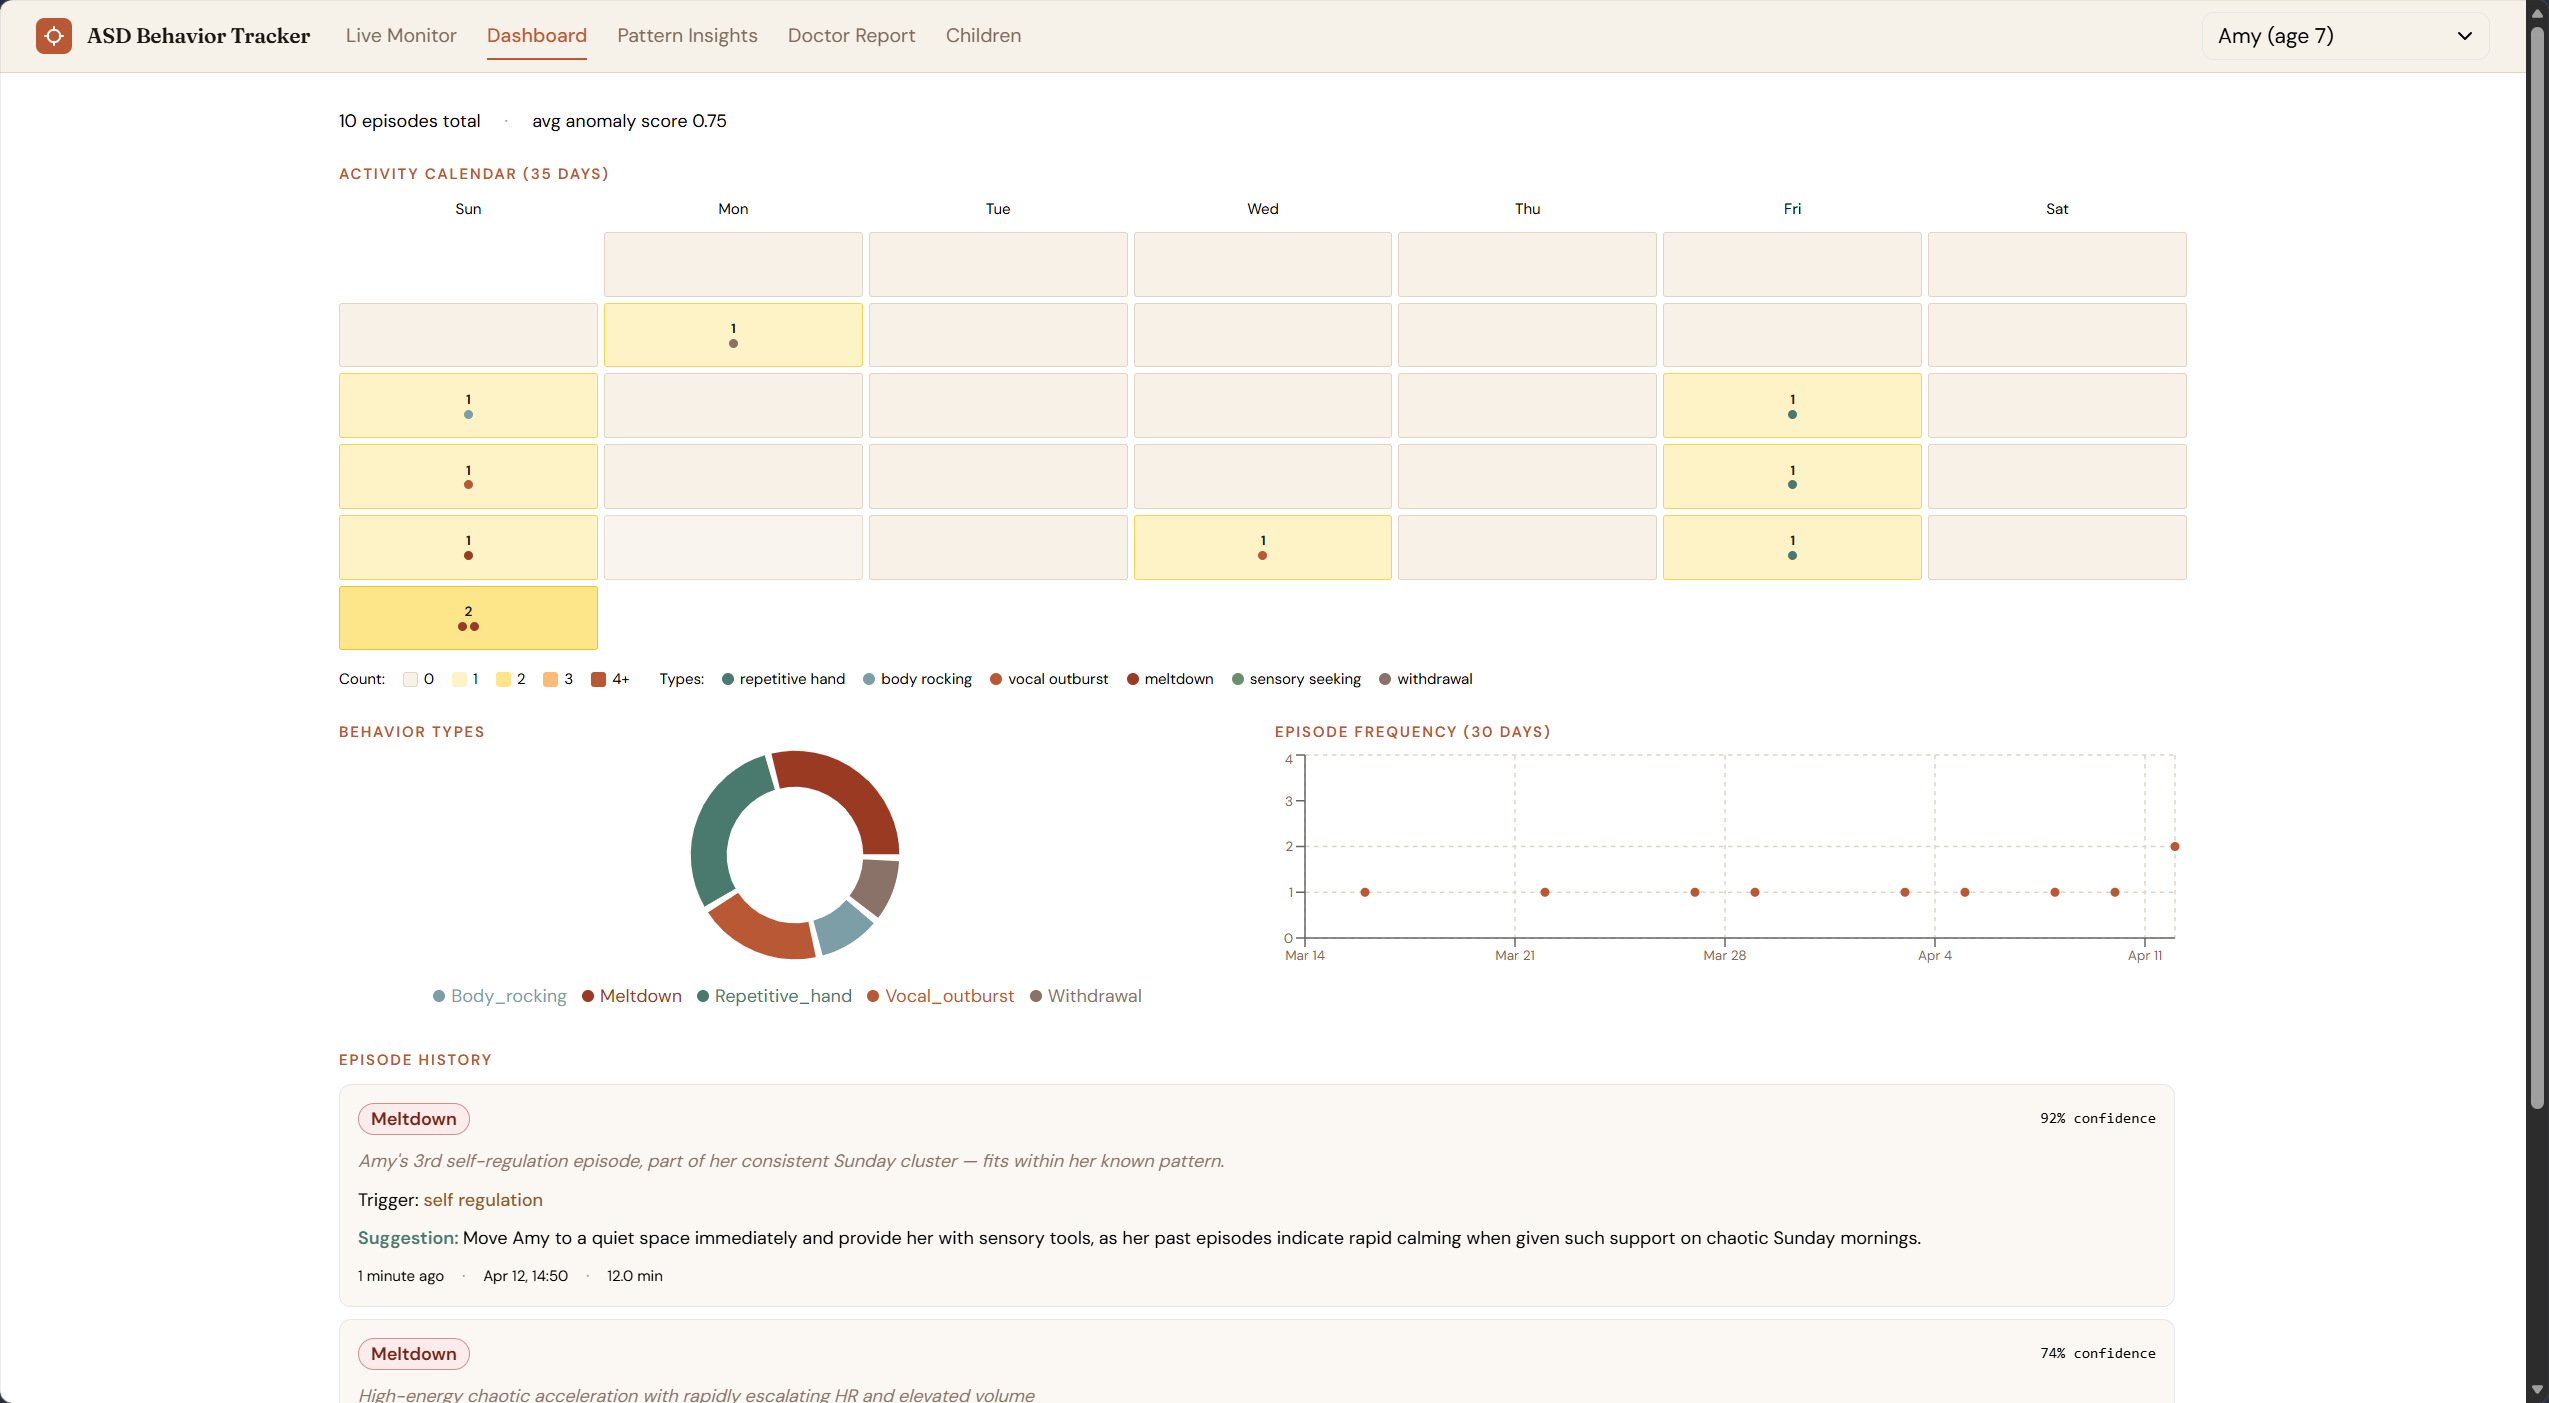The image size is (2549, 1403).
Task: Go to the Doctor Report tab
Action: tap(851, 36)
